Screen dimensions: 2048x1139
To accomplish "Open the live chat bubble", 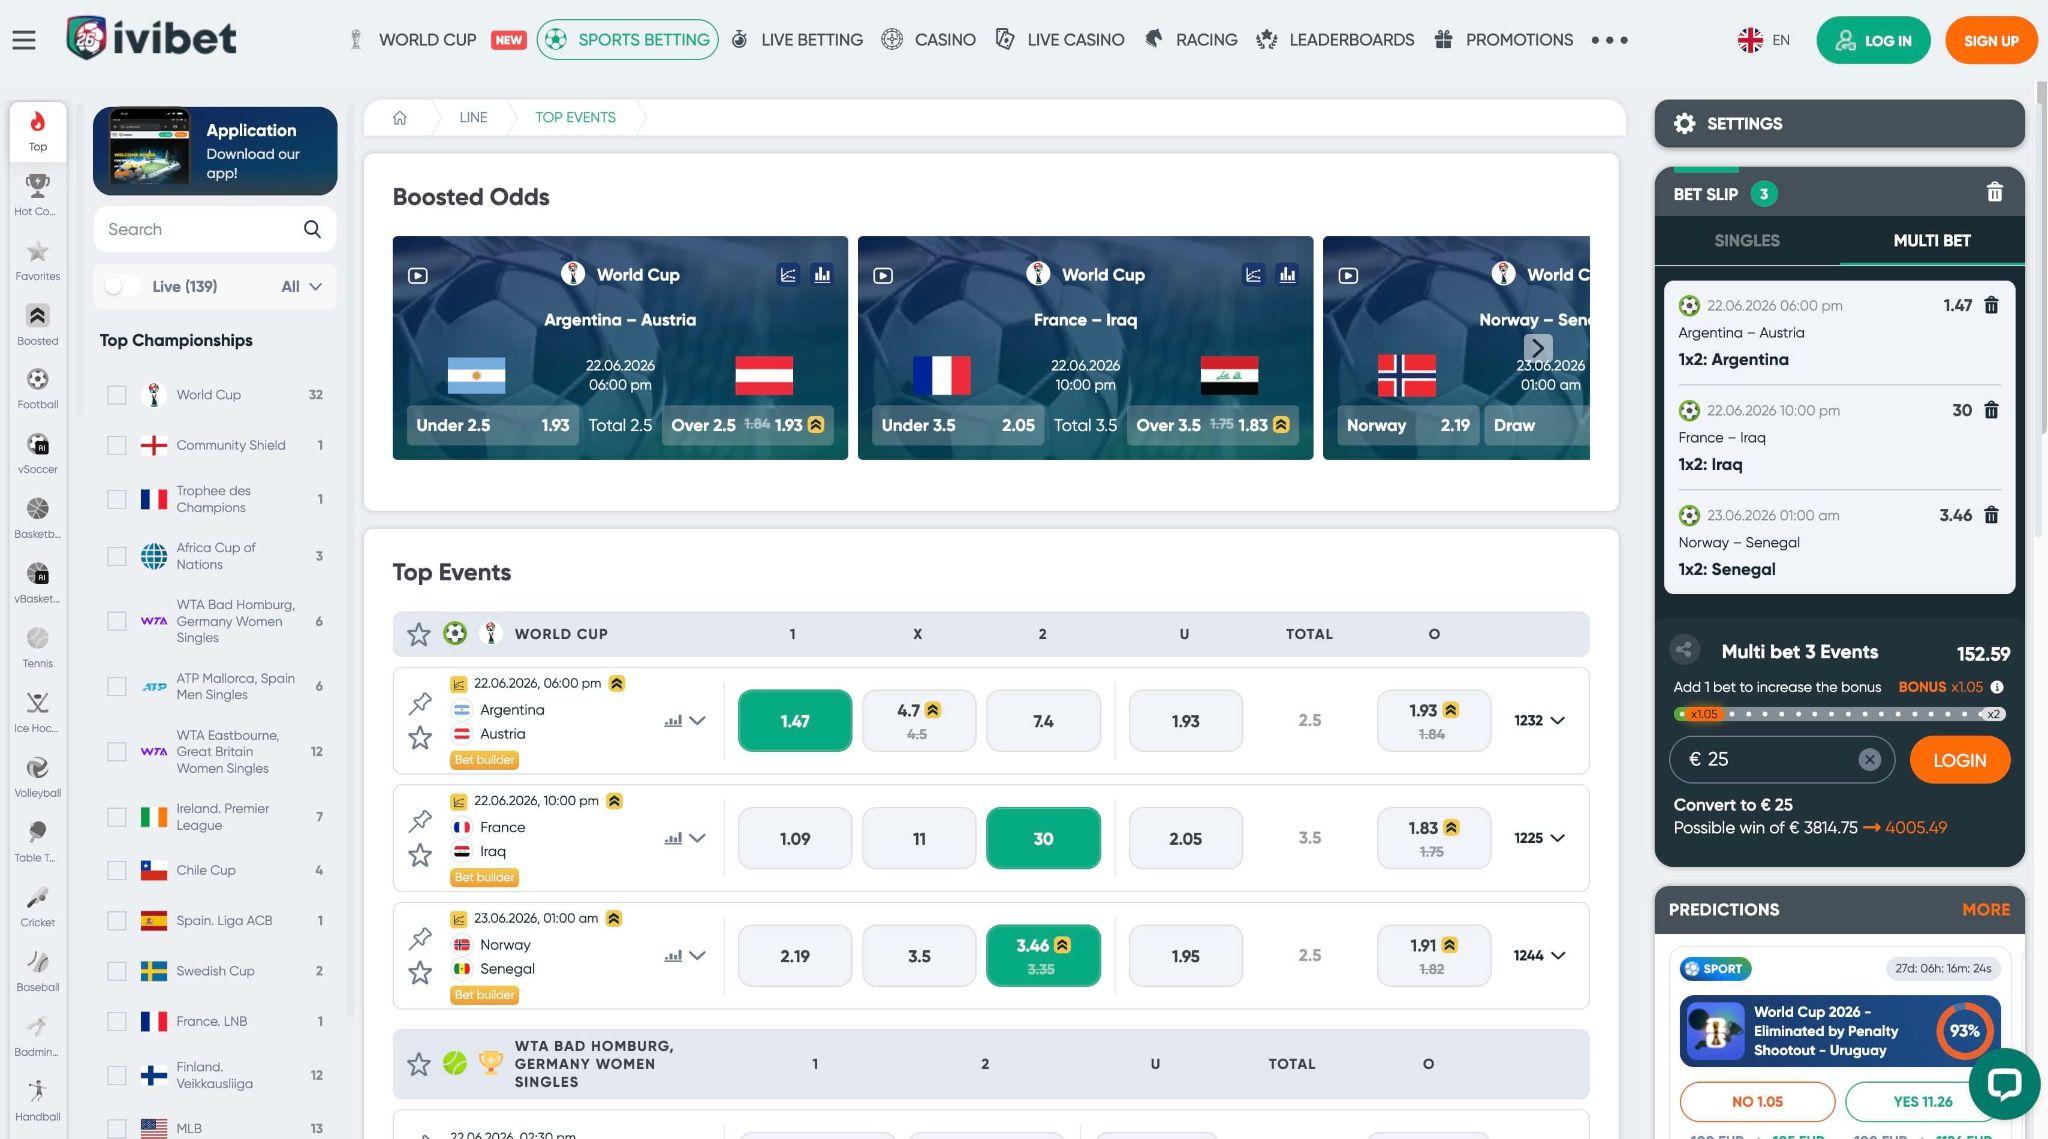I will tap(2004, 1084).
